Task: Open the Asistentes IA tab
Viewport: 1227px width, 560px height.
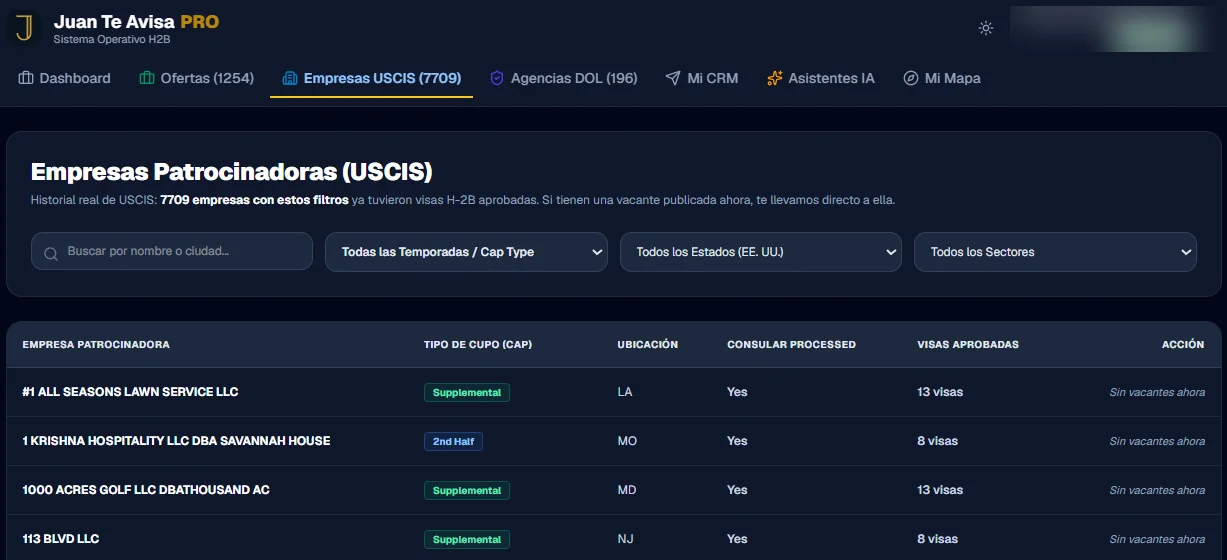Action: pyautogui.click(x=821, y=78)
